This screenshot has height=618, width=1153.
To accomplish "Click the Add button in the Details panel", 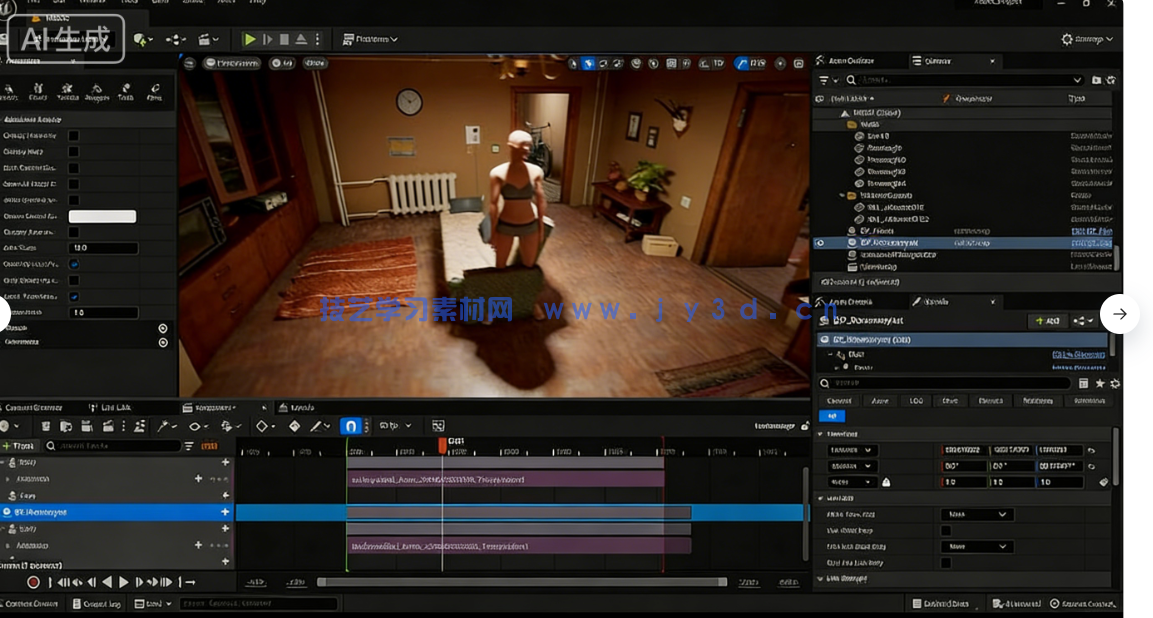I will tap(1047, 320).
